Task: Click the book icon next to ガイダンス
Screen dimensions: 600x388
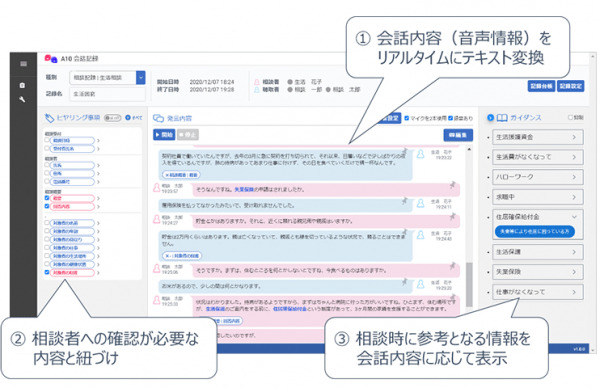Action: 502,118
